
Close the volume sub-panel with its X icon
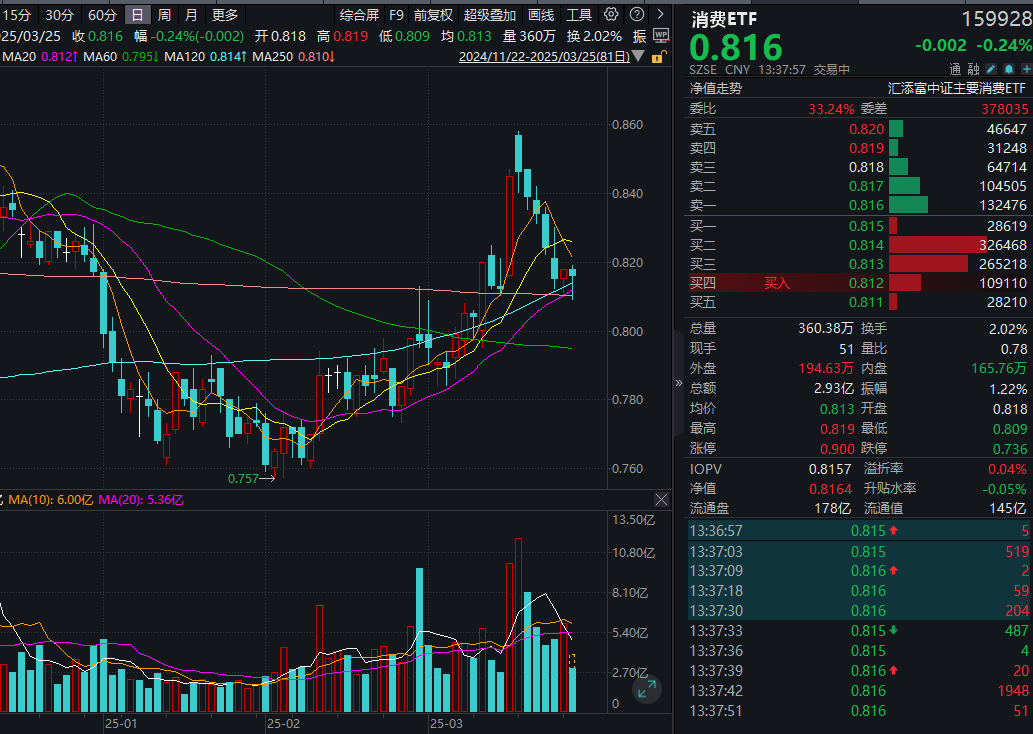tap(661, 499)
